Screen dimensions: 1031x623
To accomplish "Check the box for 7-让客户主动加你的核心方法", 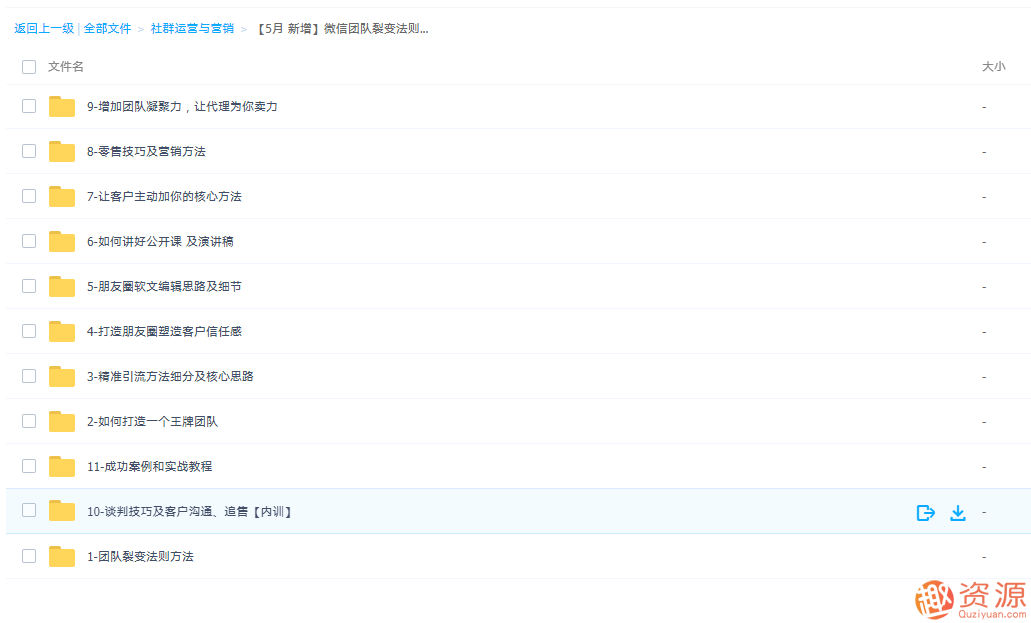I will coord(29,196).
